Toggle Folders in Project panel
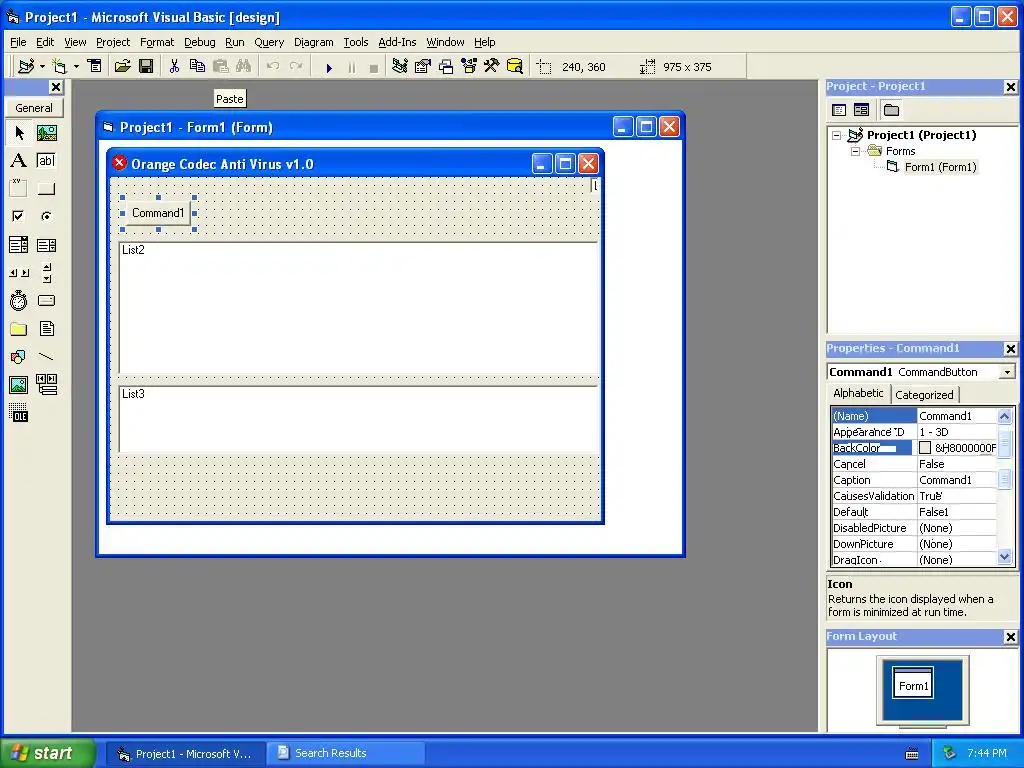 click(891, 110)
